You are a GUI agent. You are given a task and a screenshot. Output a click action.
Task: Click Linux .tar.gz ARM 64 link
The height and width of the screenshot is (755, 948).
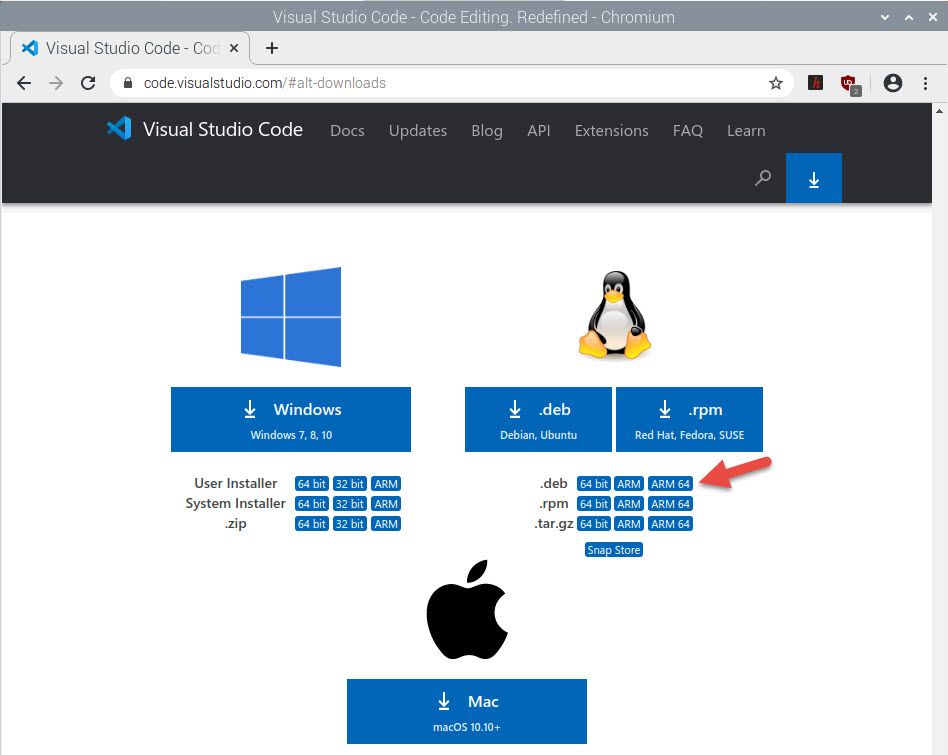click(670, 523)
